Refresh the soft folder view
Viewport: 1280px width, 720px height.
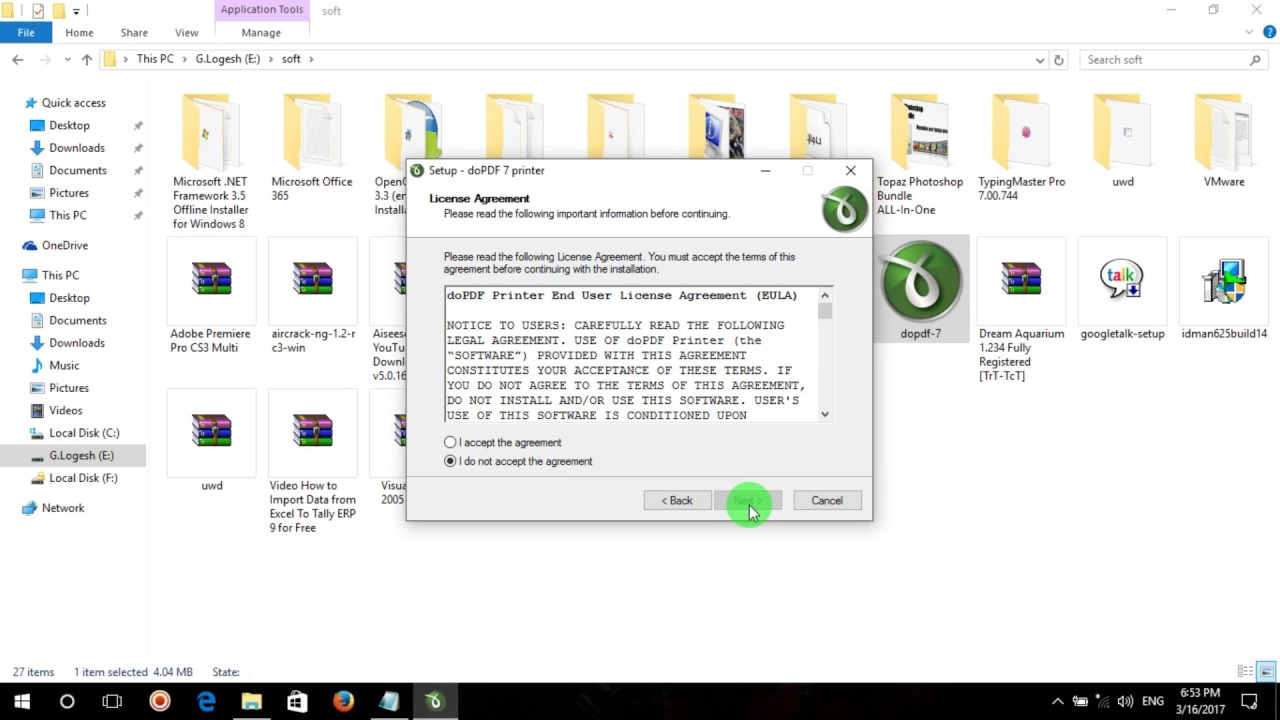[1059, 60]
